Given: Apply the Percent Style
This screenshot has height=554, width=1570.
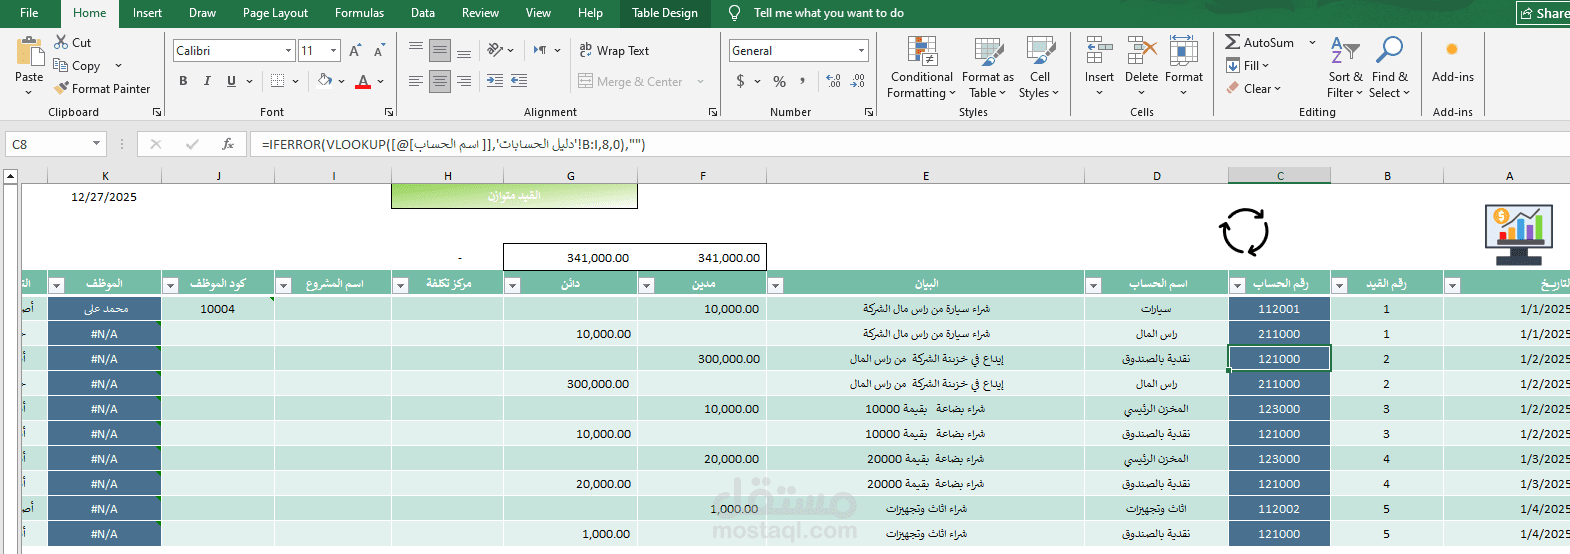Looking at the screenshot, I should [x=779, y=81].
